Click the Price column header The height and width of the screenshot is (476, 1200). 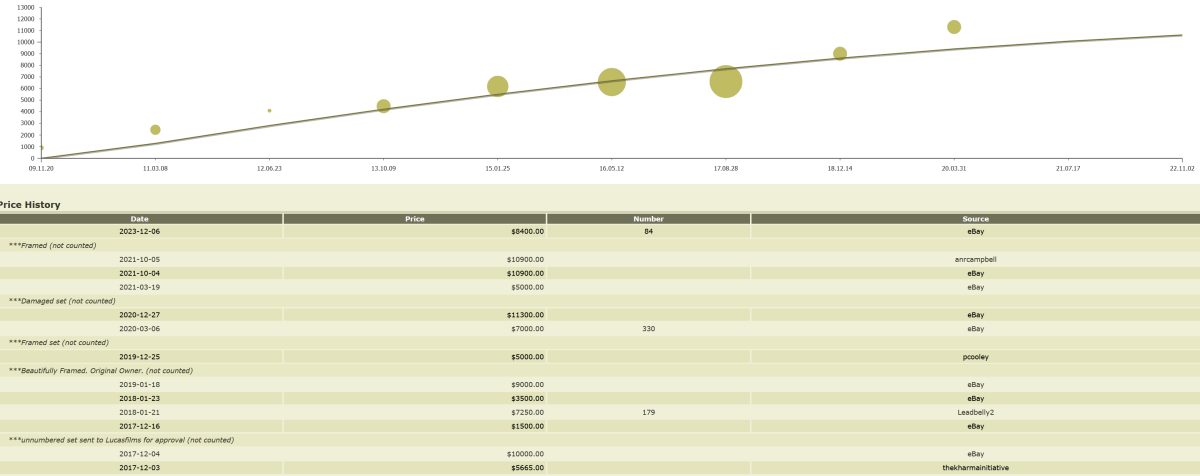click(415, 218)
